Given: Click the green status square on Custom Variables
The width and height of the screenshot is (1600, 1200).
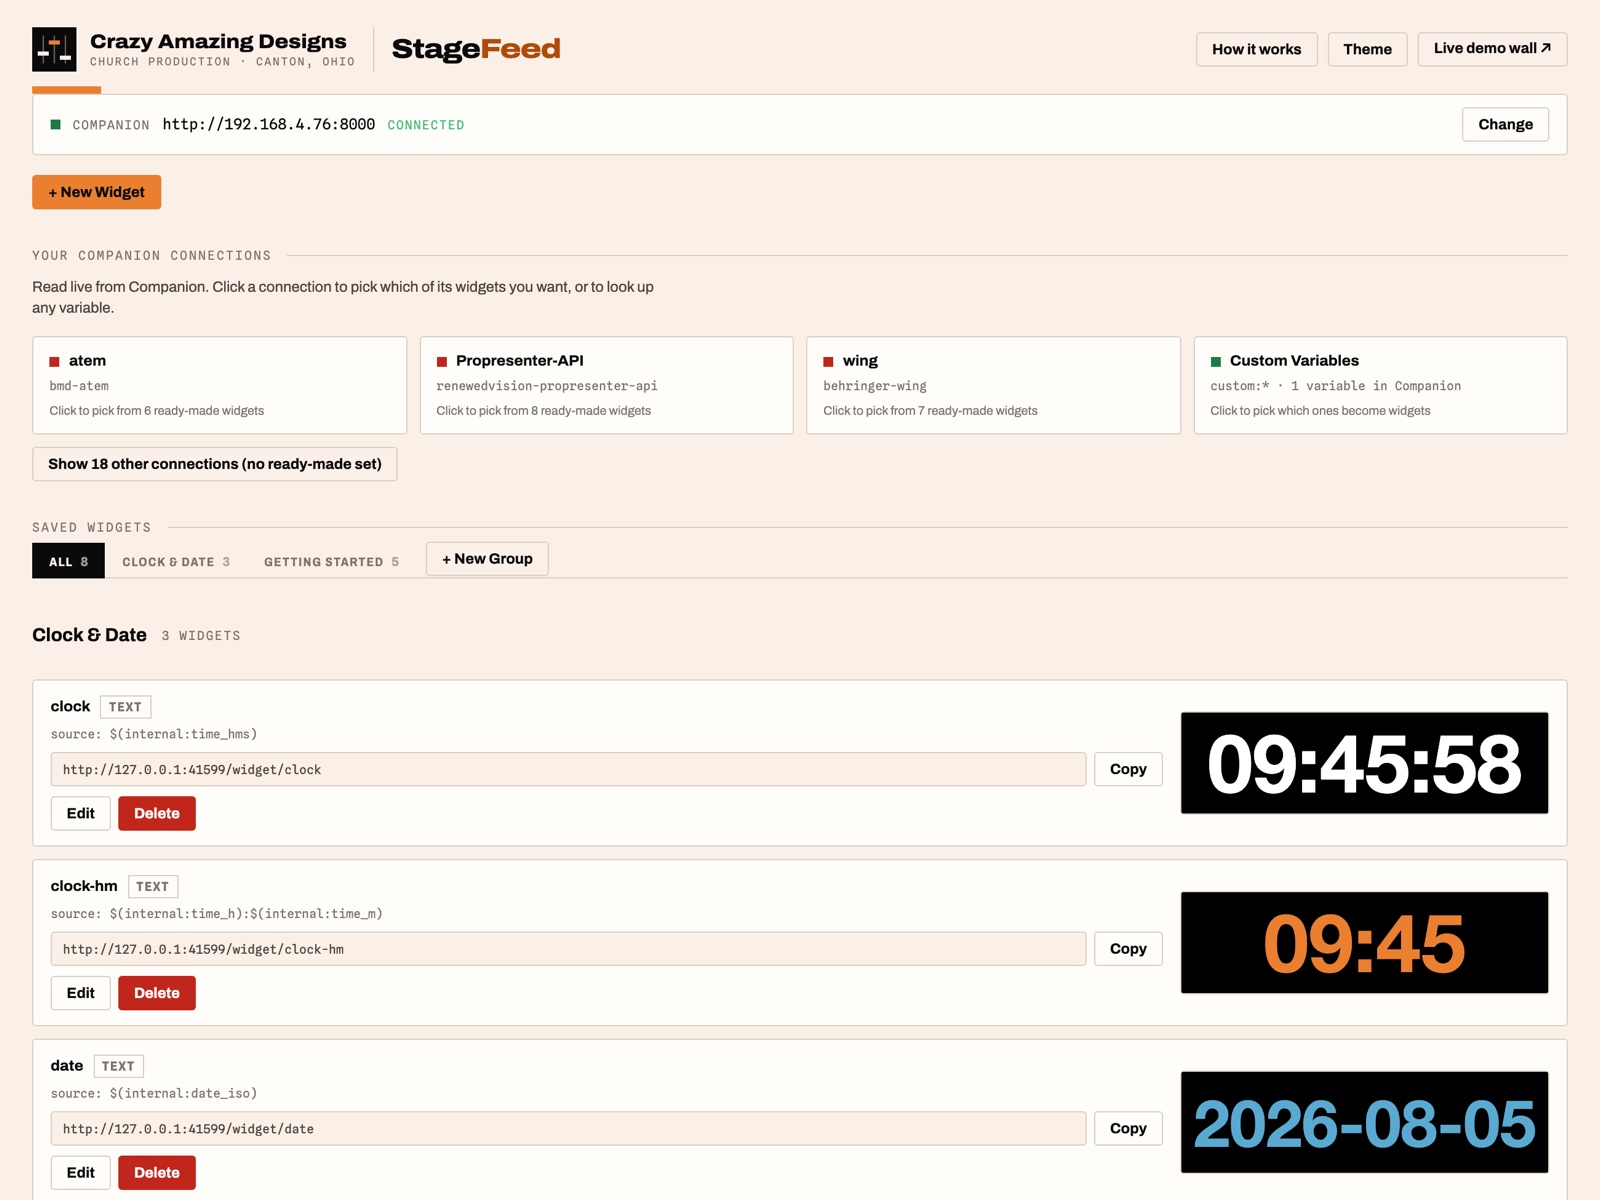Looking at the screenshot, I should [x=1216, y=362].
